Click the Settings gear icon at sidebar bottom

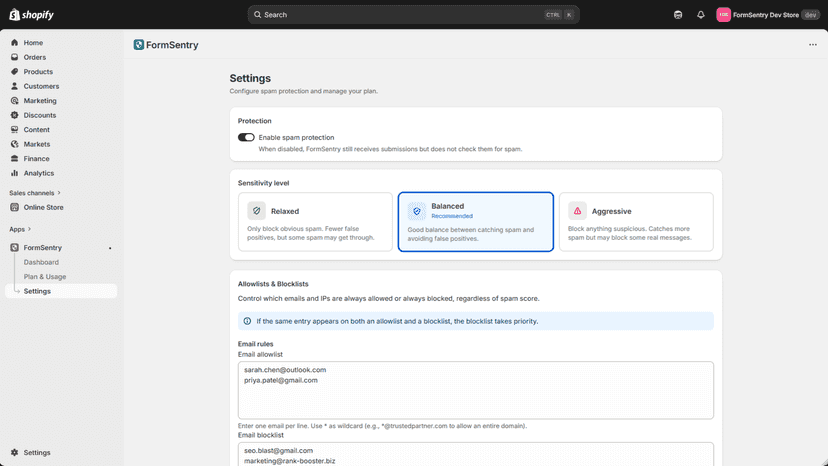14,453
